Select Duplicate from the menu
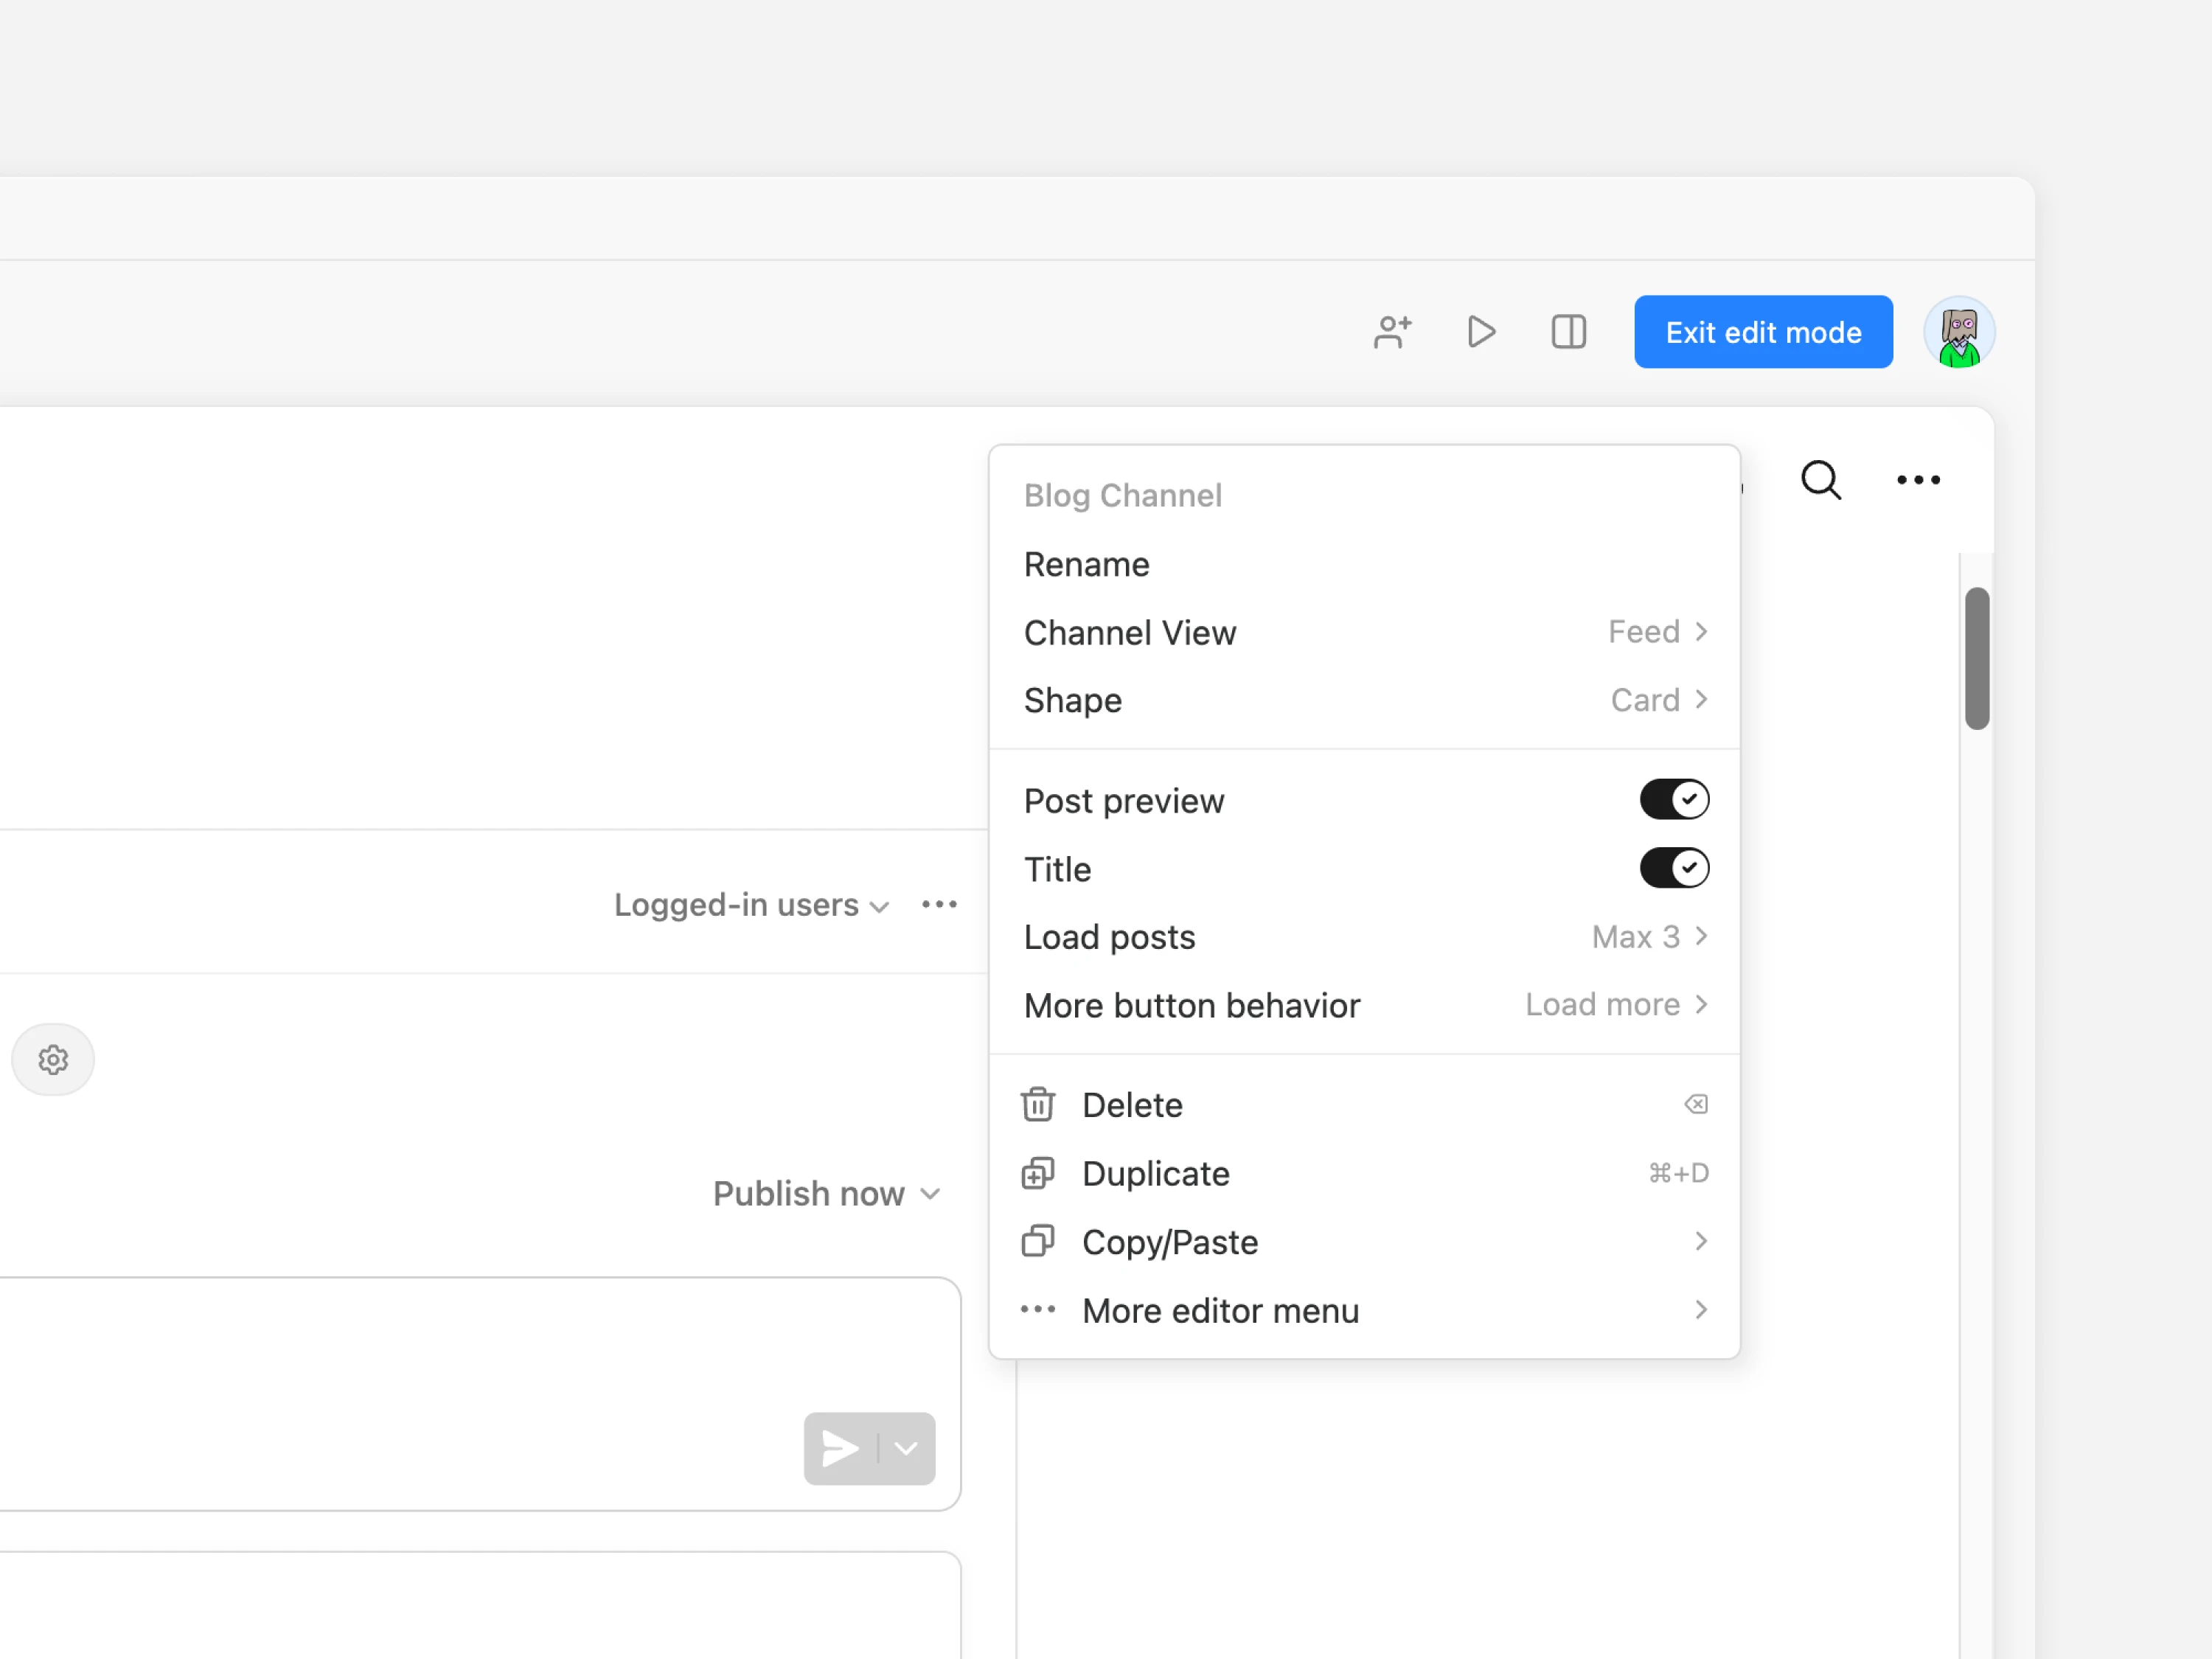The image size is (2212, 1659). click(x=1155, y=1173)
